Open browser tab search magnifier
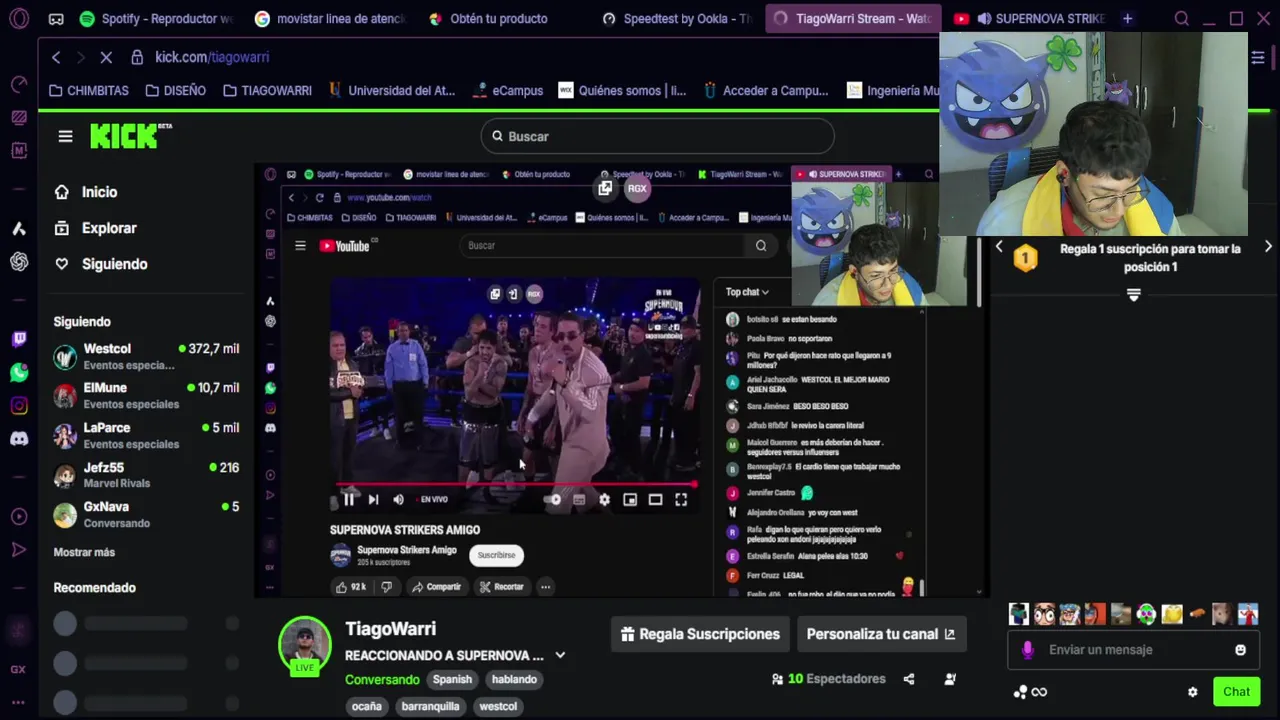 [1182, 18]
